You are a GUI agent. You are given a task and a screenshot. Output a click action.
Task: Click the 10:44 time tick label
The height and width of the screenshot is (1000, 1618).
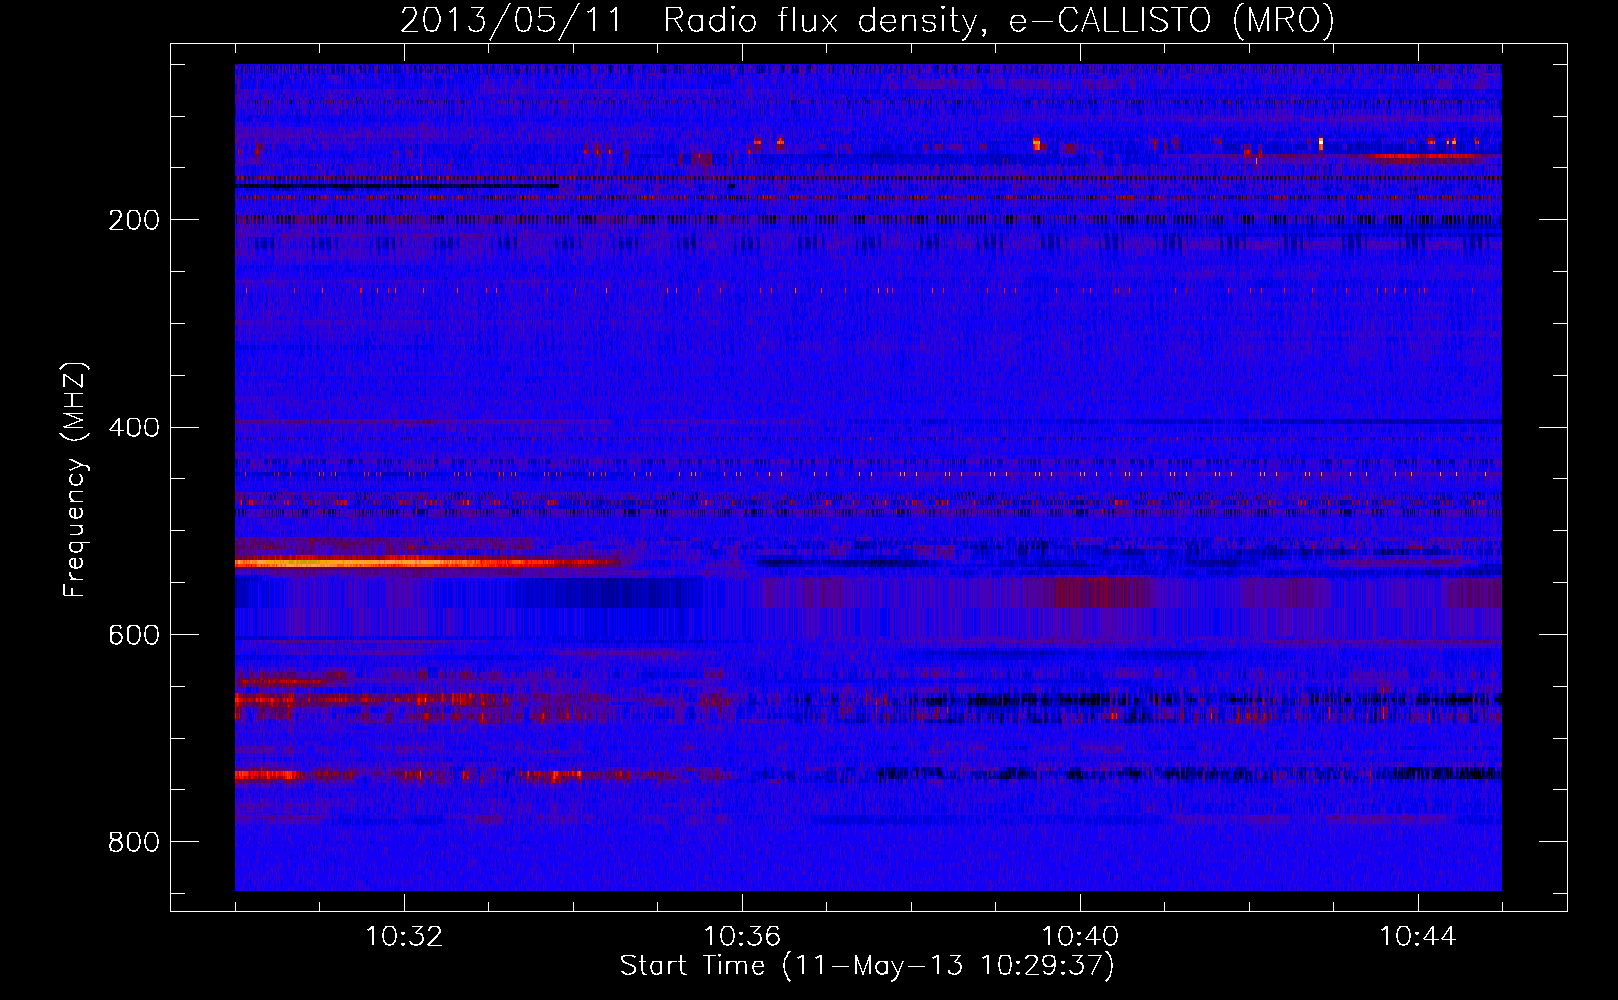pos(1418,937)
